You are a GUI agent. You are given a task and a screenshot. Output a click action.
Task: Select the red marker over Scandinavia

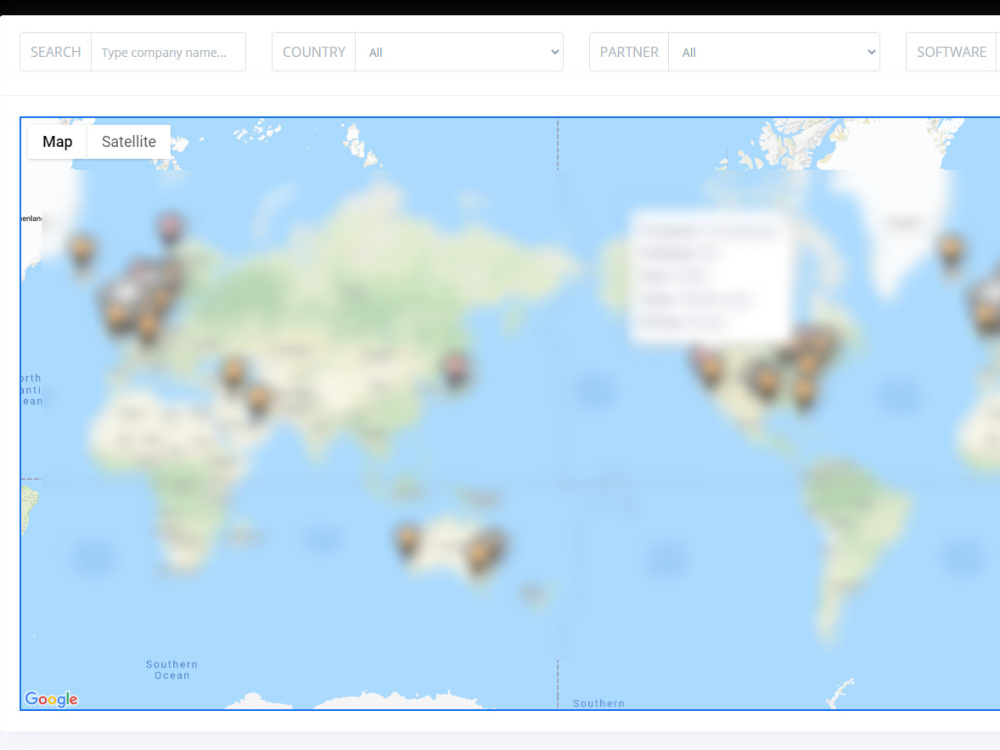coord(170,228)
